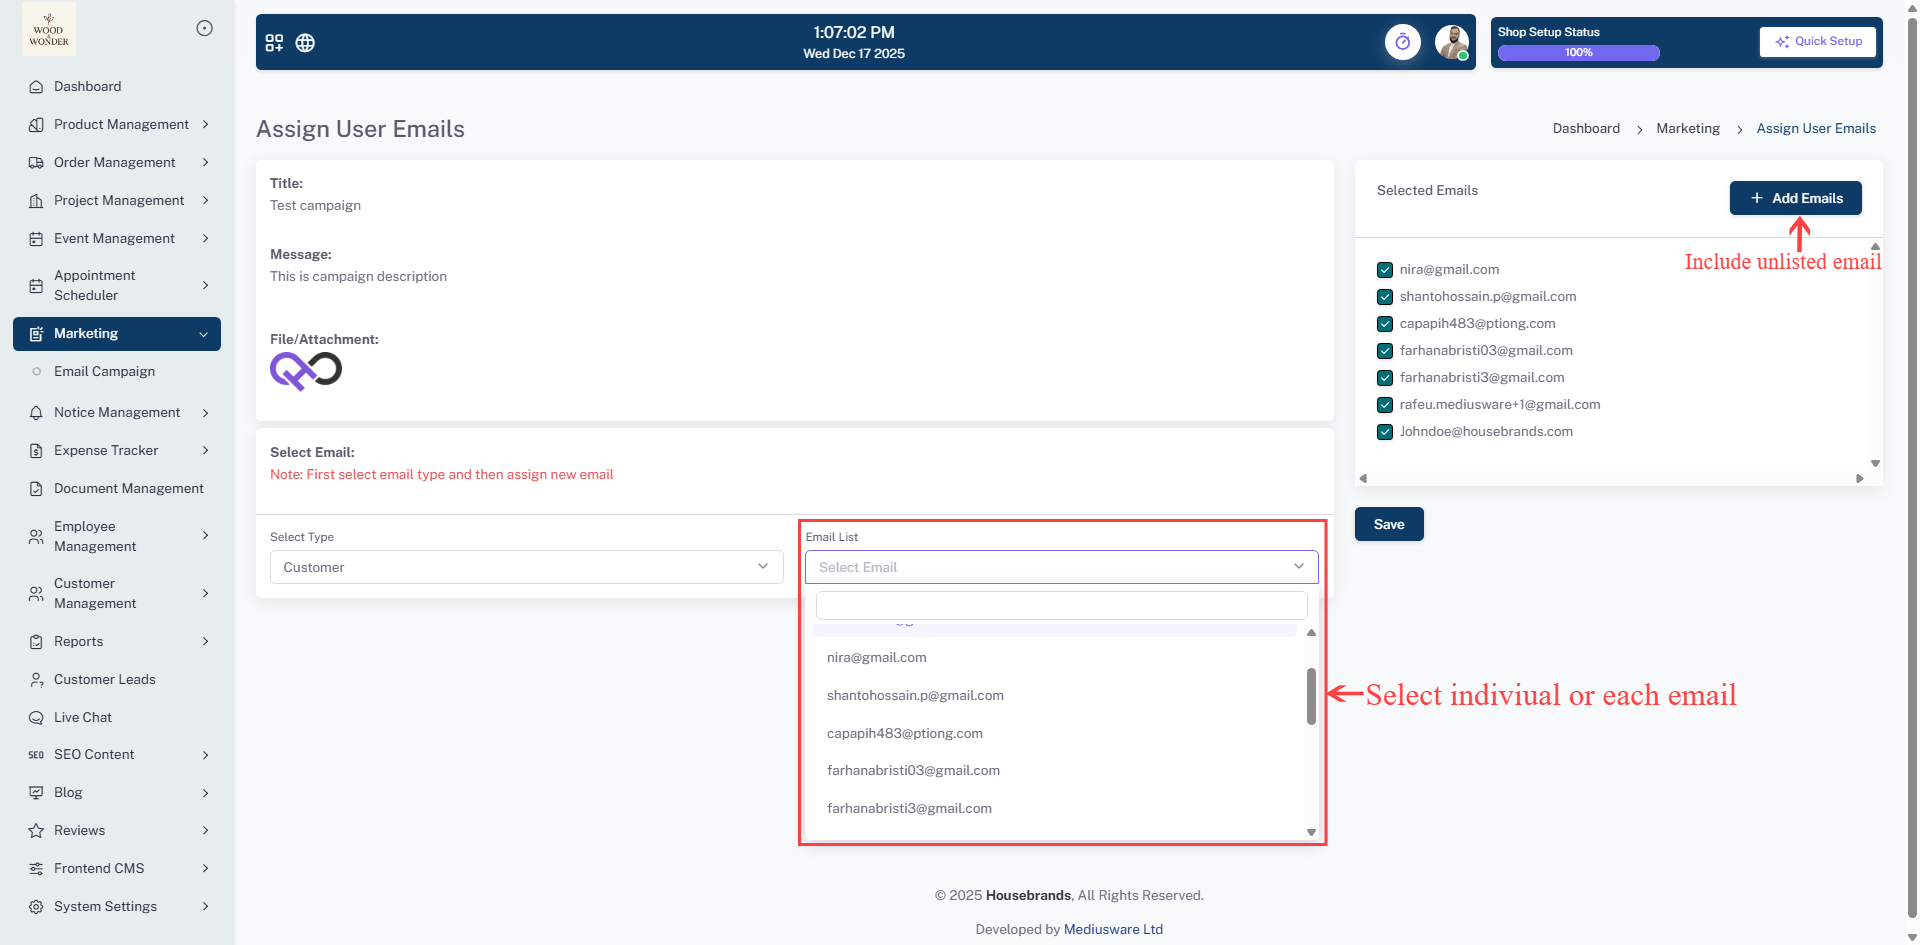The image size is (1920, 945).
Task: Uncheck nira@gmail.com in Selected Emails
Action: pos(1385,270)
